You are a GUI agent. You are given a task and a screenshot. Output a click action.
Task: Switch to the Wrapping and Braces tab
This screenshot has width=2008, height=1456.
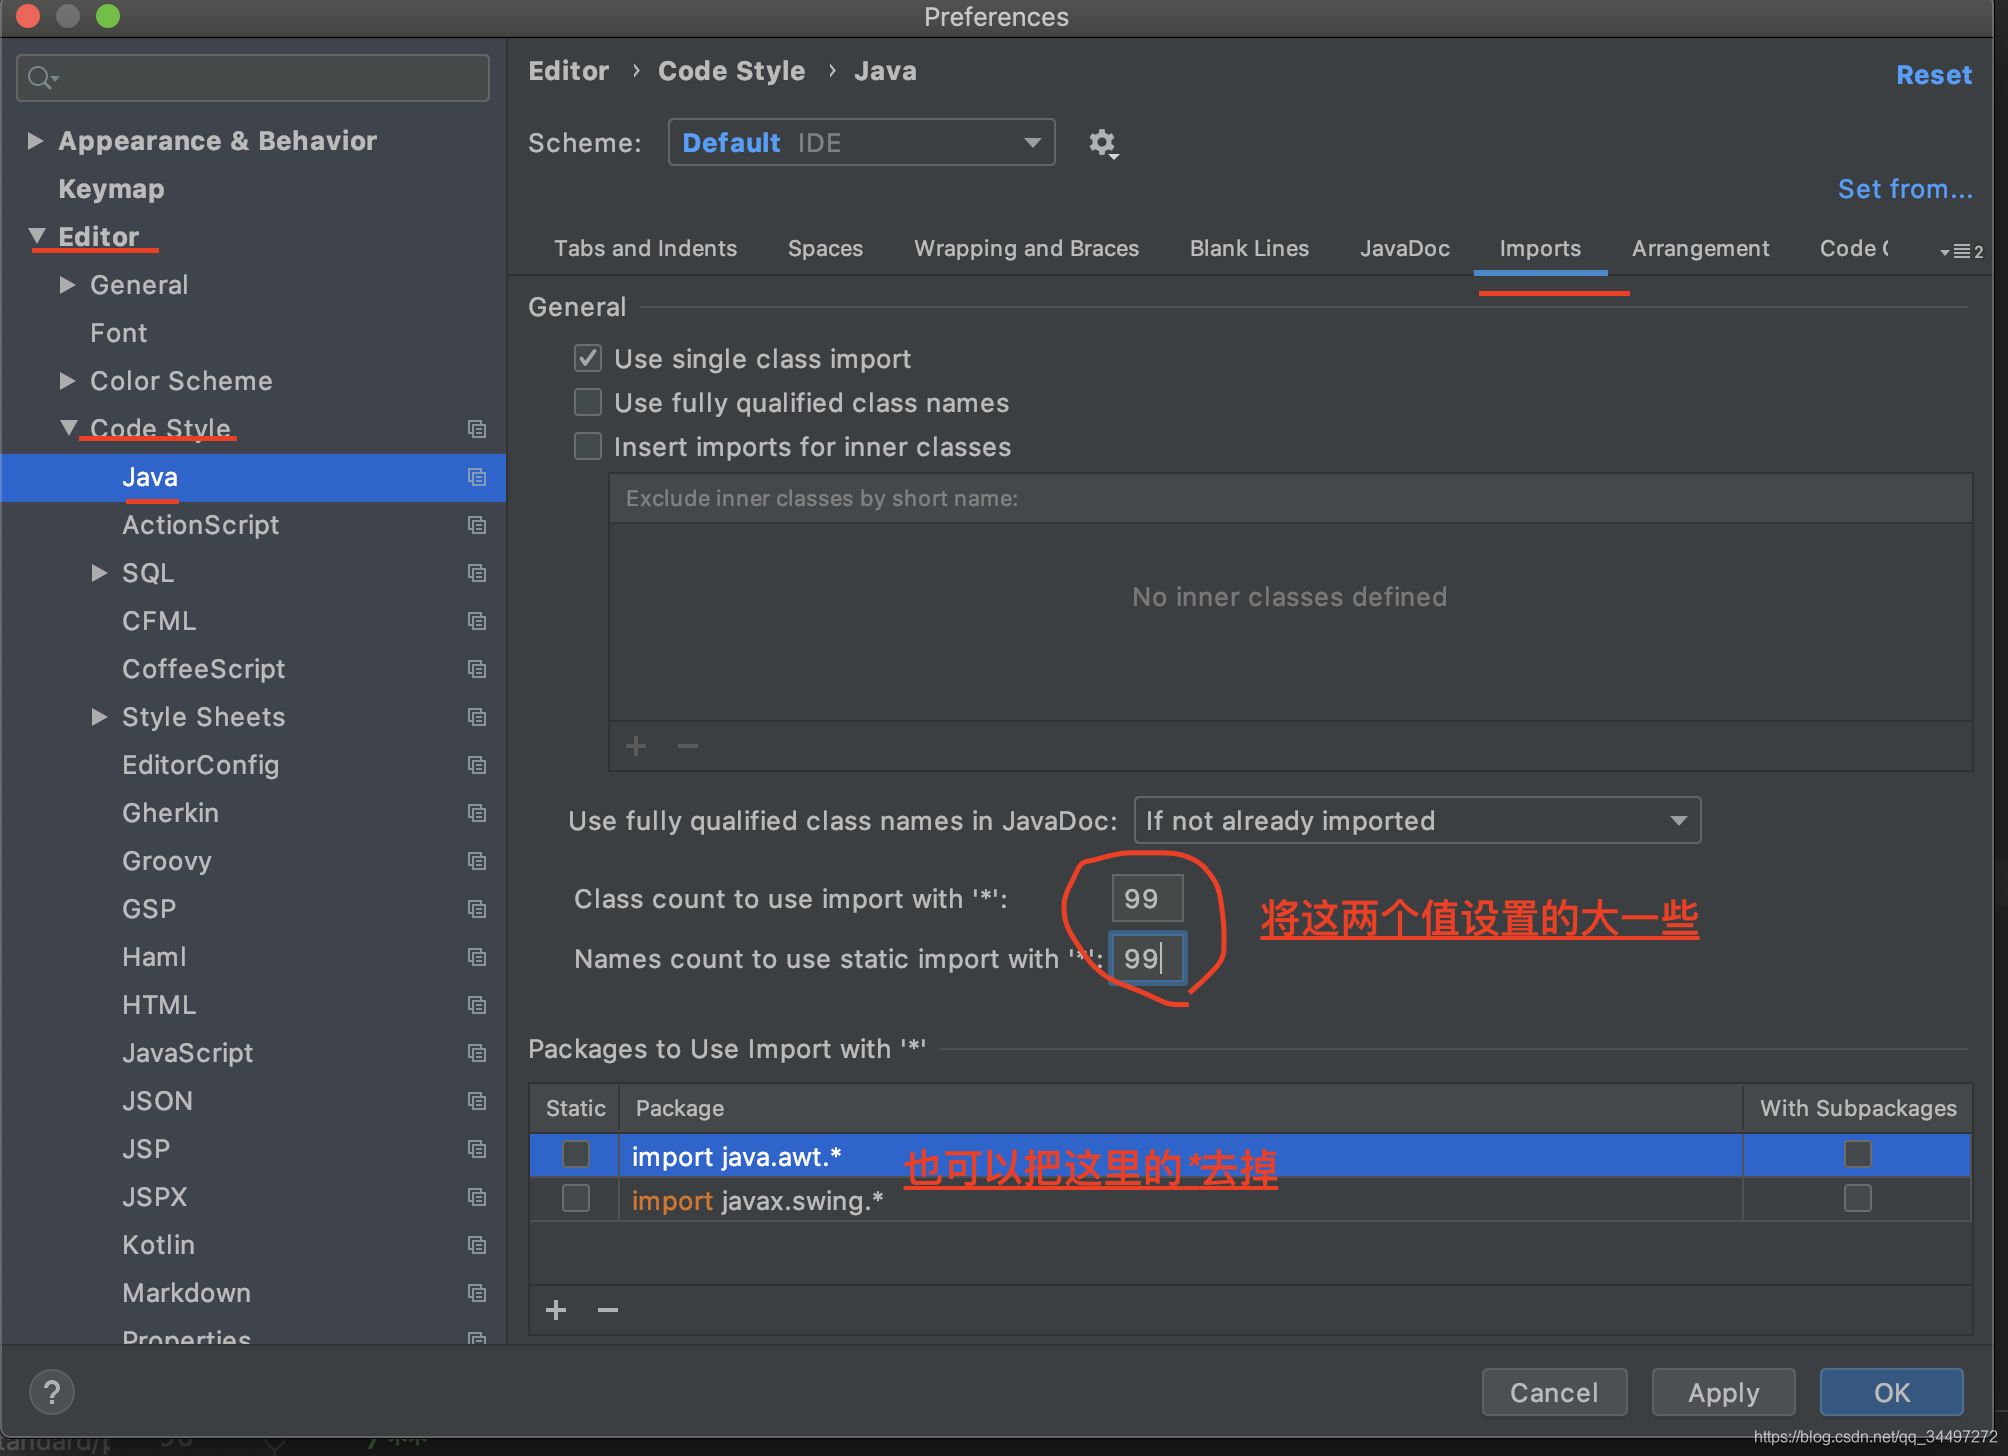coord(1026,248)
